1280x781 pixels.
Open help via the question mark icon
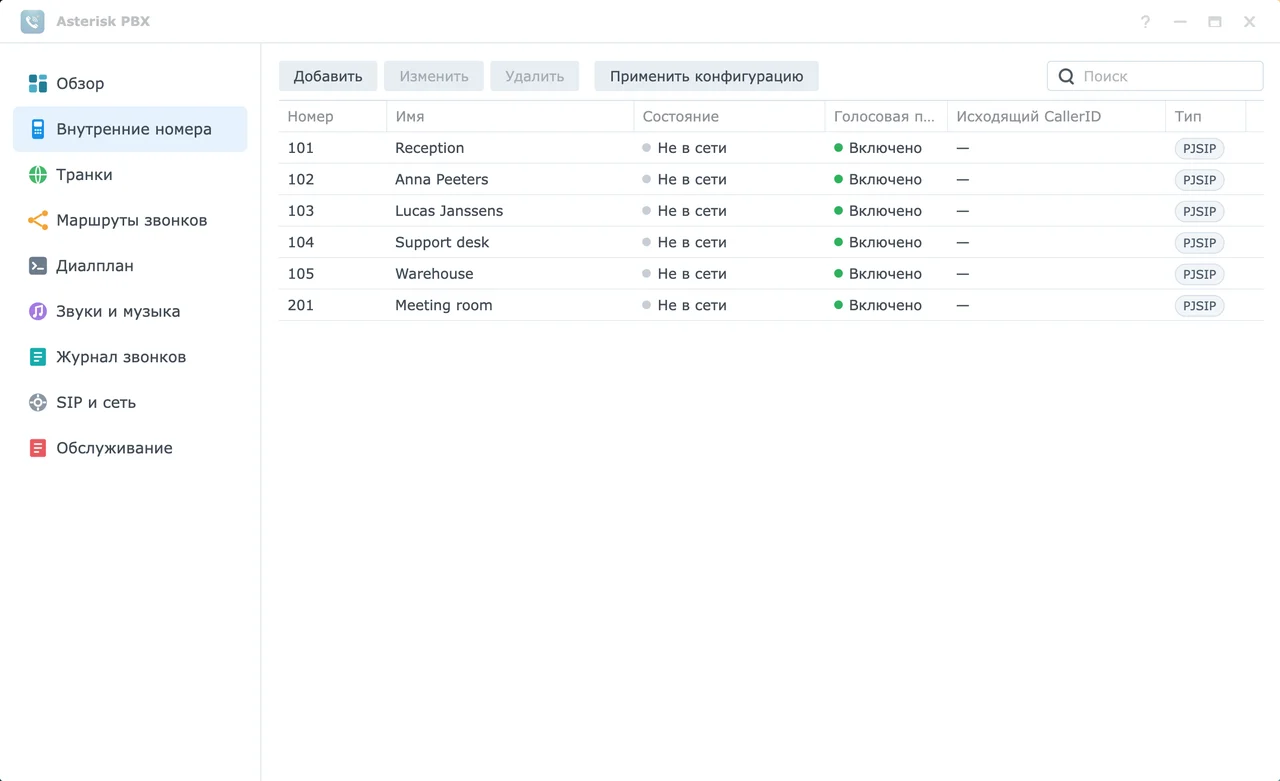[x=1145, y=22]
